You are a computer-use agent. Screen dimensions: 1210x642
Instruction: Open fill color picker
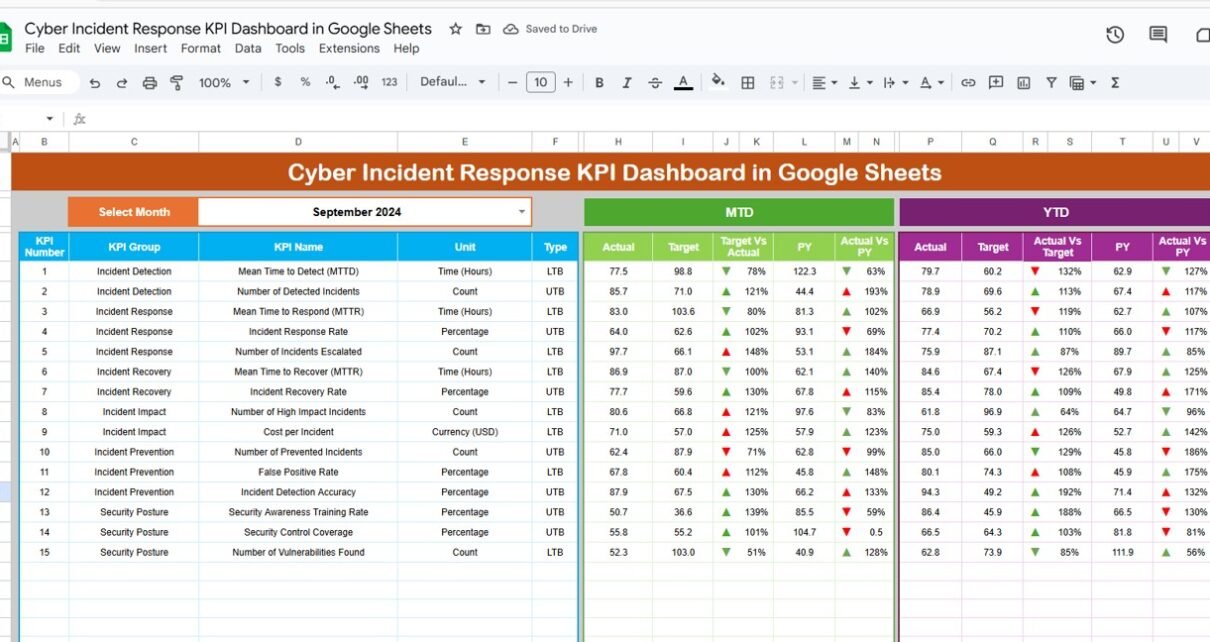718,83
